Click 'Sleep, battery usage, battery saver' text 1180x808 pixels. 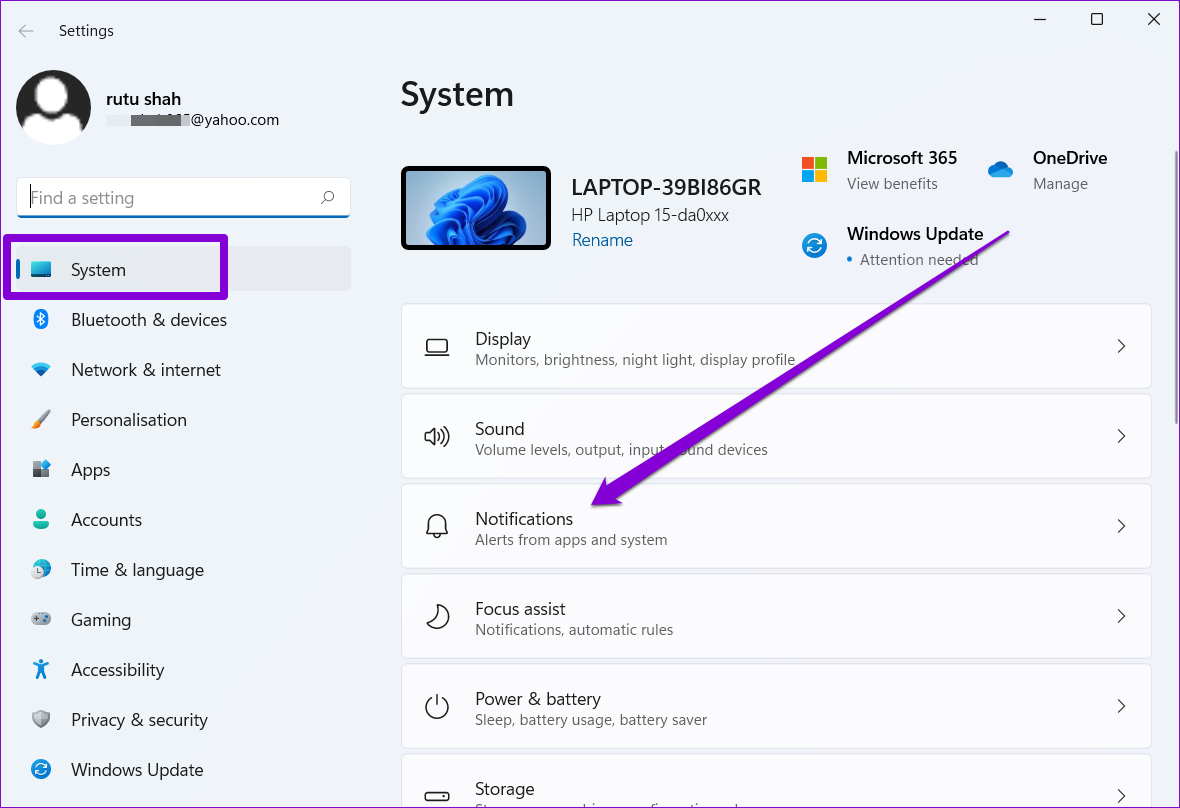(x=591, y=720)
